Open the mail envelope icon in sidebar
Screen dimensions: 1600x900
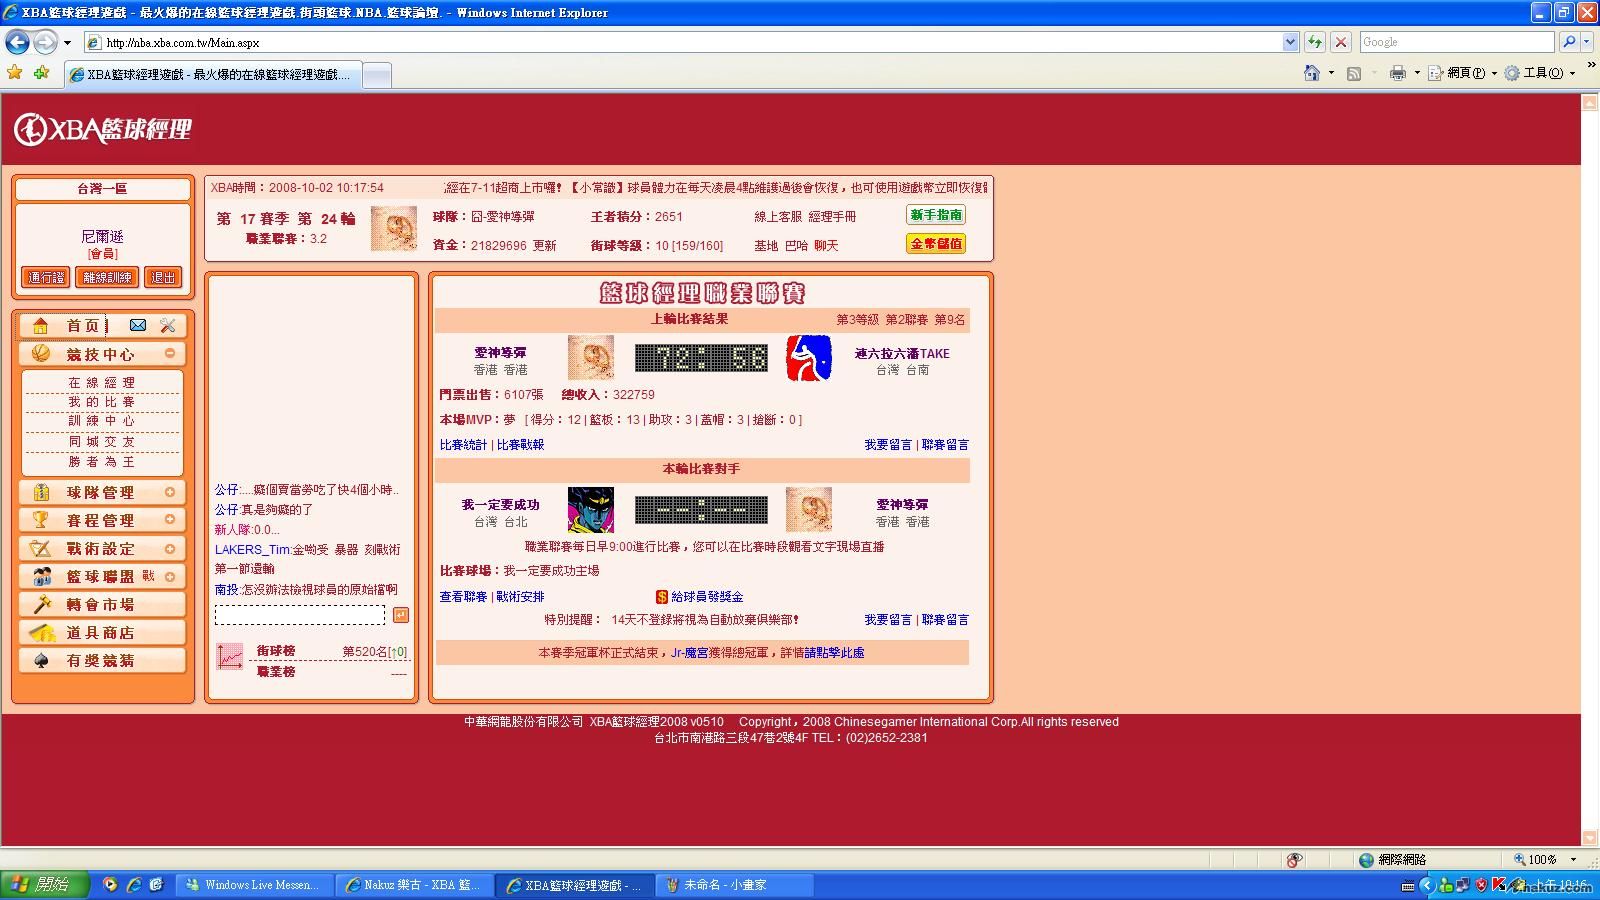coord(138,325)
